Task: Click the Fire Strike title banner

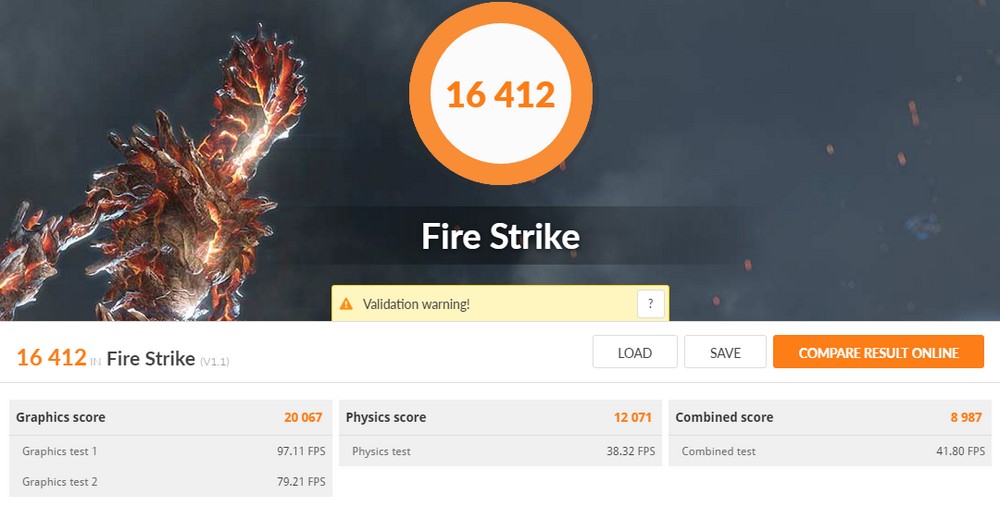Action: [501, 236]
